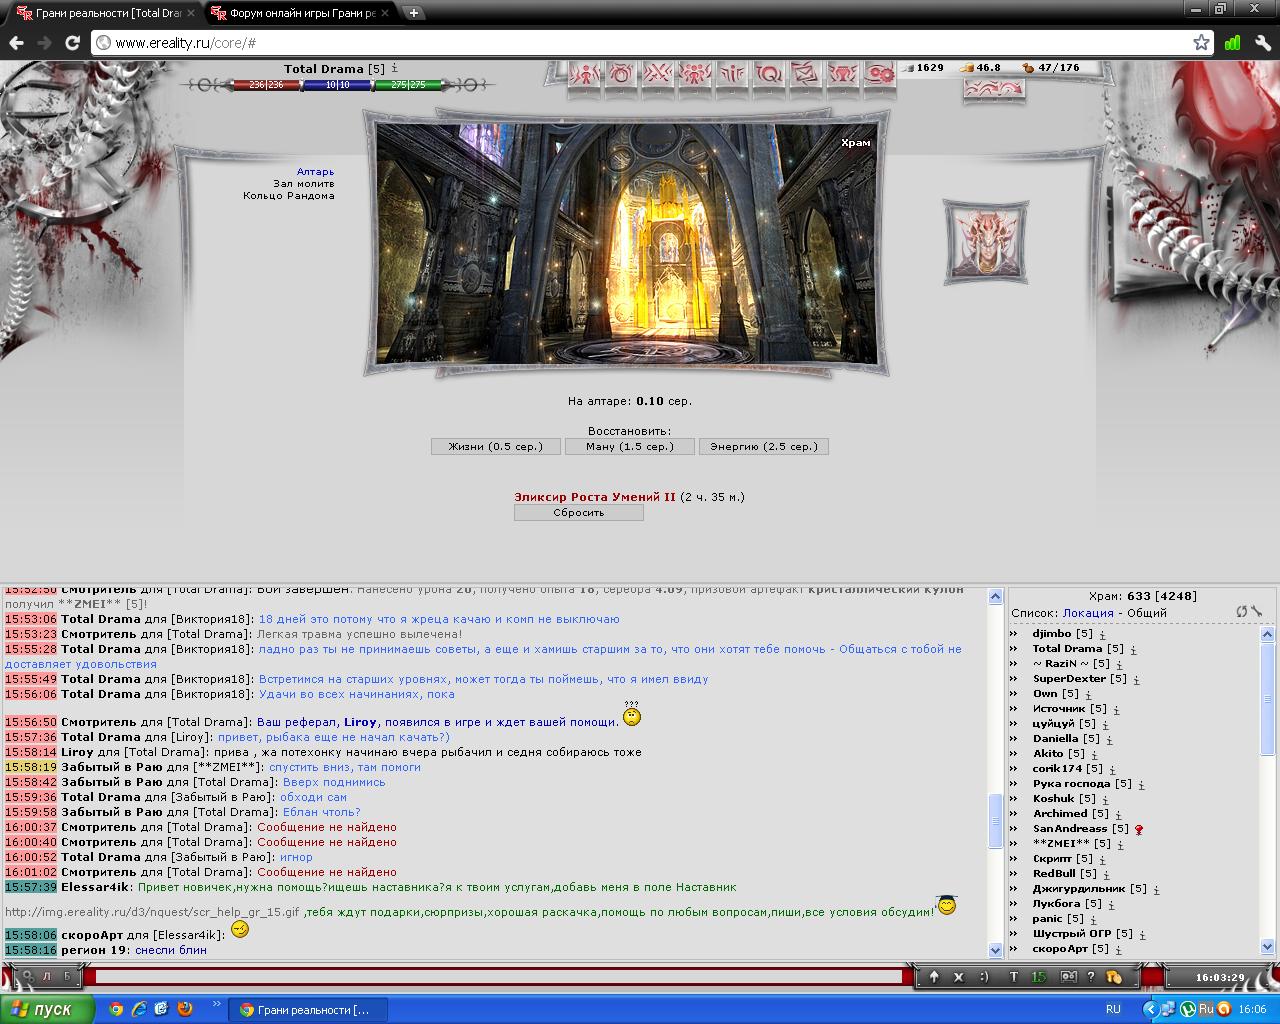This screenshot has width=1280, height=1024.
Task: Select player Источник in the list
Action: click(x=1061, y=709)
